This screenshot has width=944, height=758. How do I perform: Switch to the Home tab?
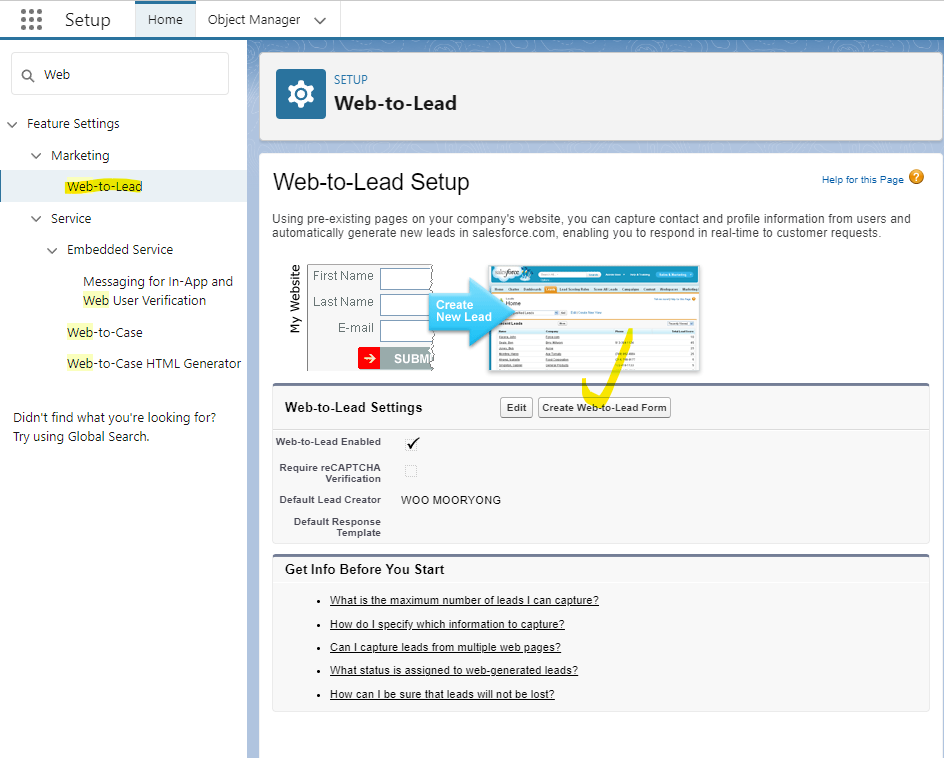pos(165,19)
